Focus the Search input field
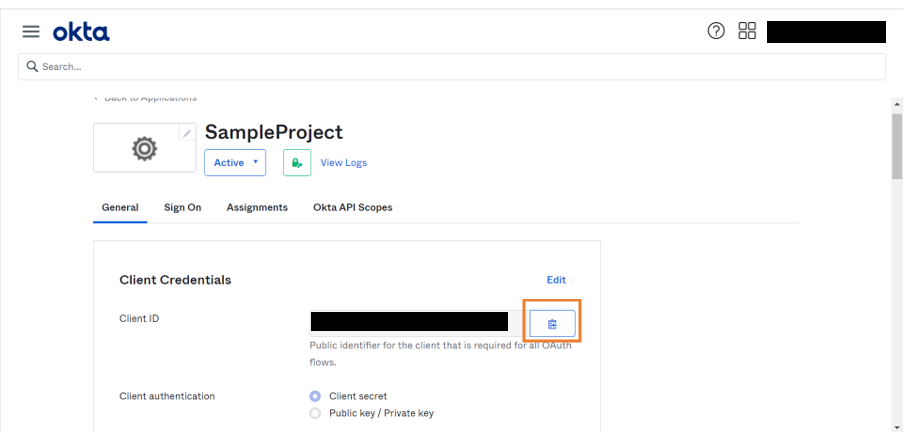Image resolution: width=904 pixels, height=436 pixels. pos(450,67)
